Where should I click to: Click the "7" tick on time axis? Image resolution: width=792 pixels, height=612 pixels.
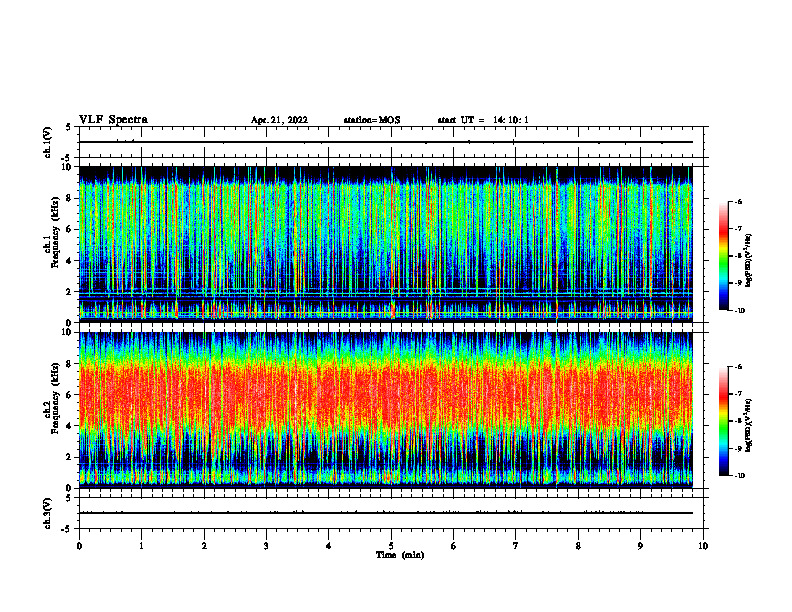(516, 546)
